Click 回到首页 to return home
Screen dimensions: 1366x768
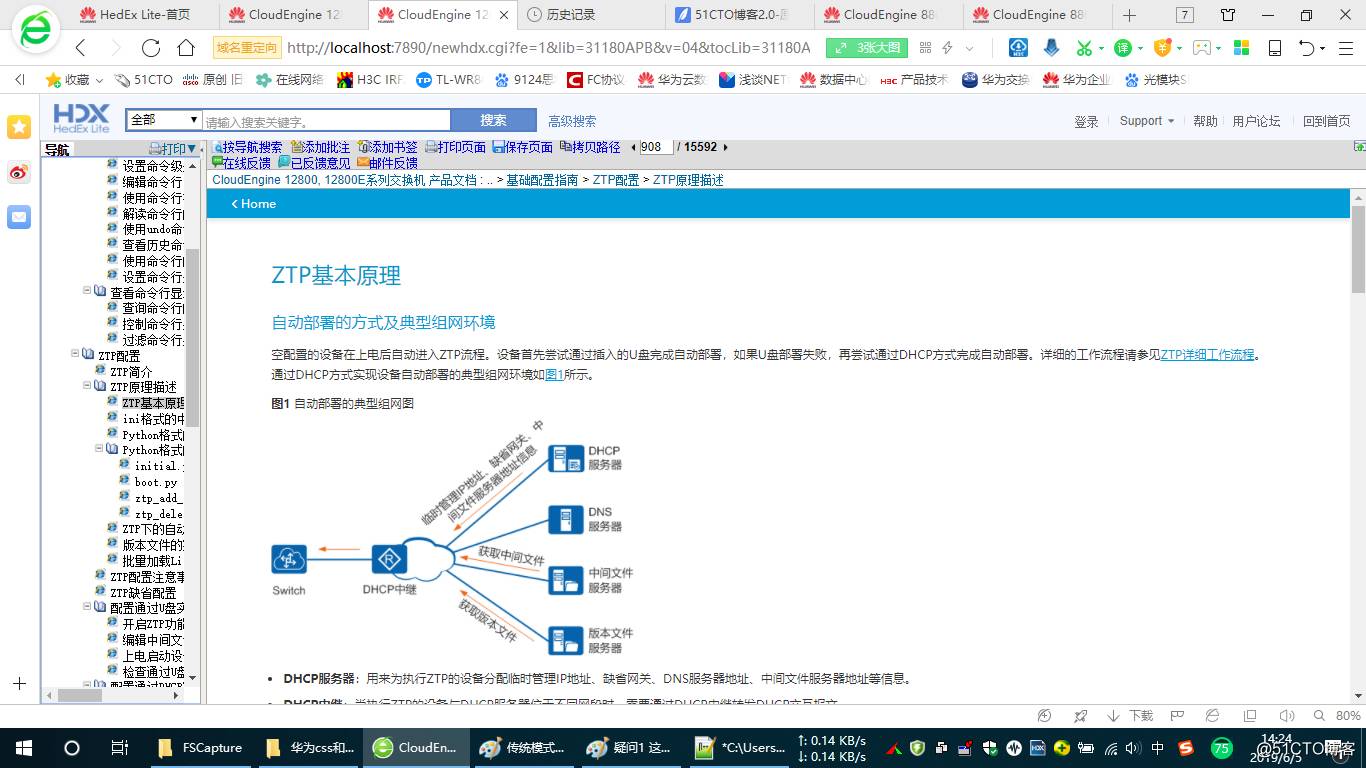(x=1327, y=121)
